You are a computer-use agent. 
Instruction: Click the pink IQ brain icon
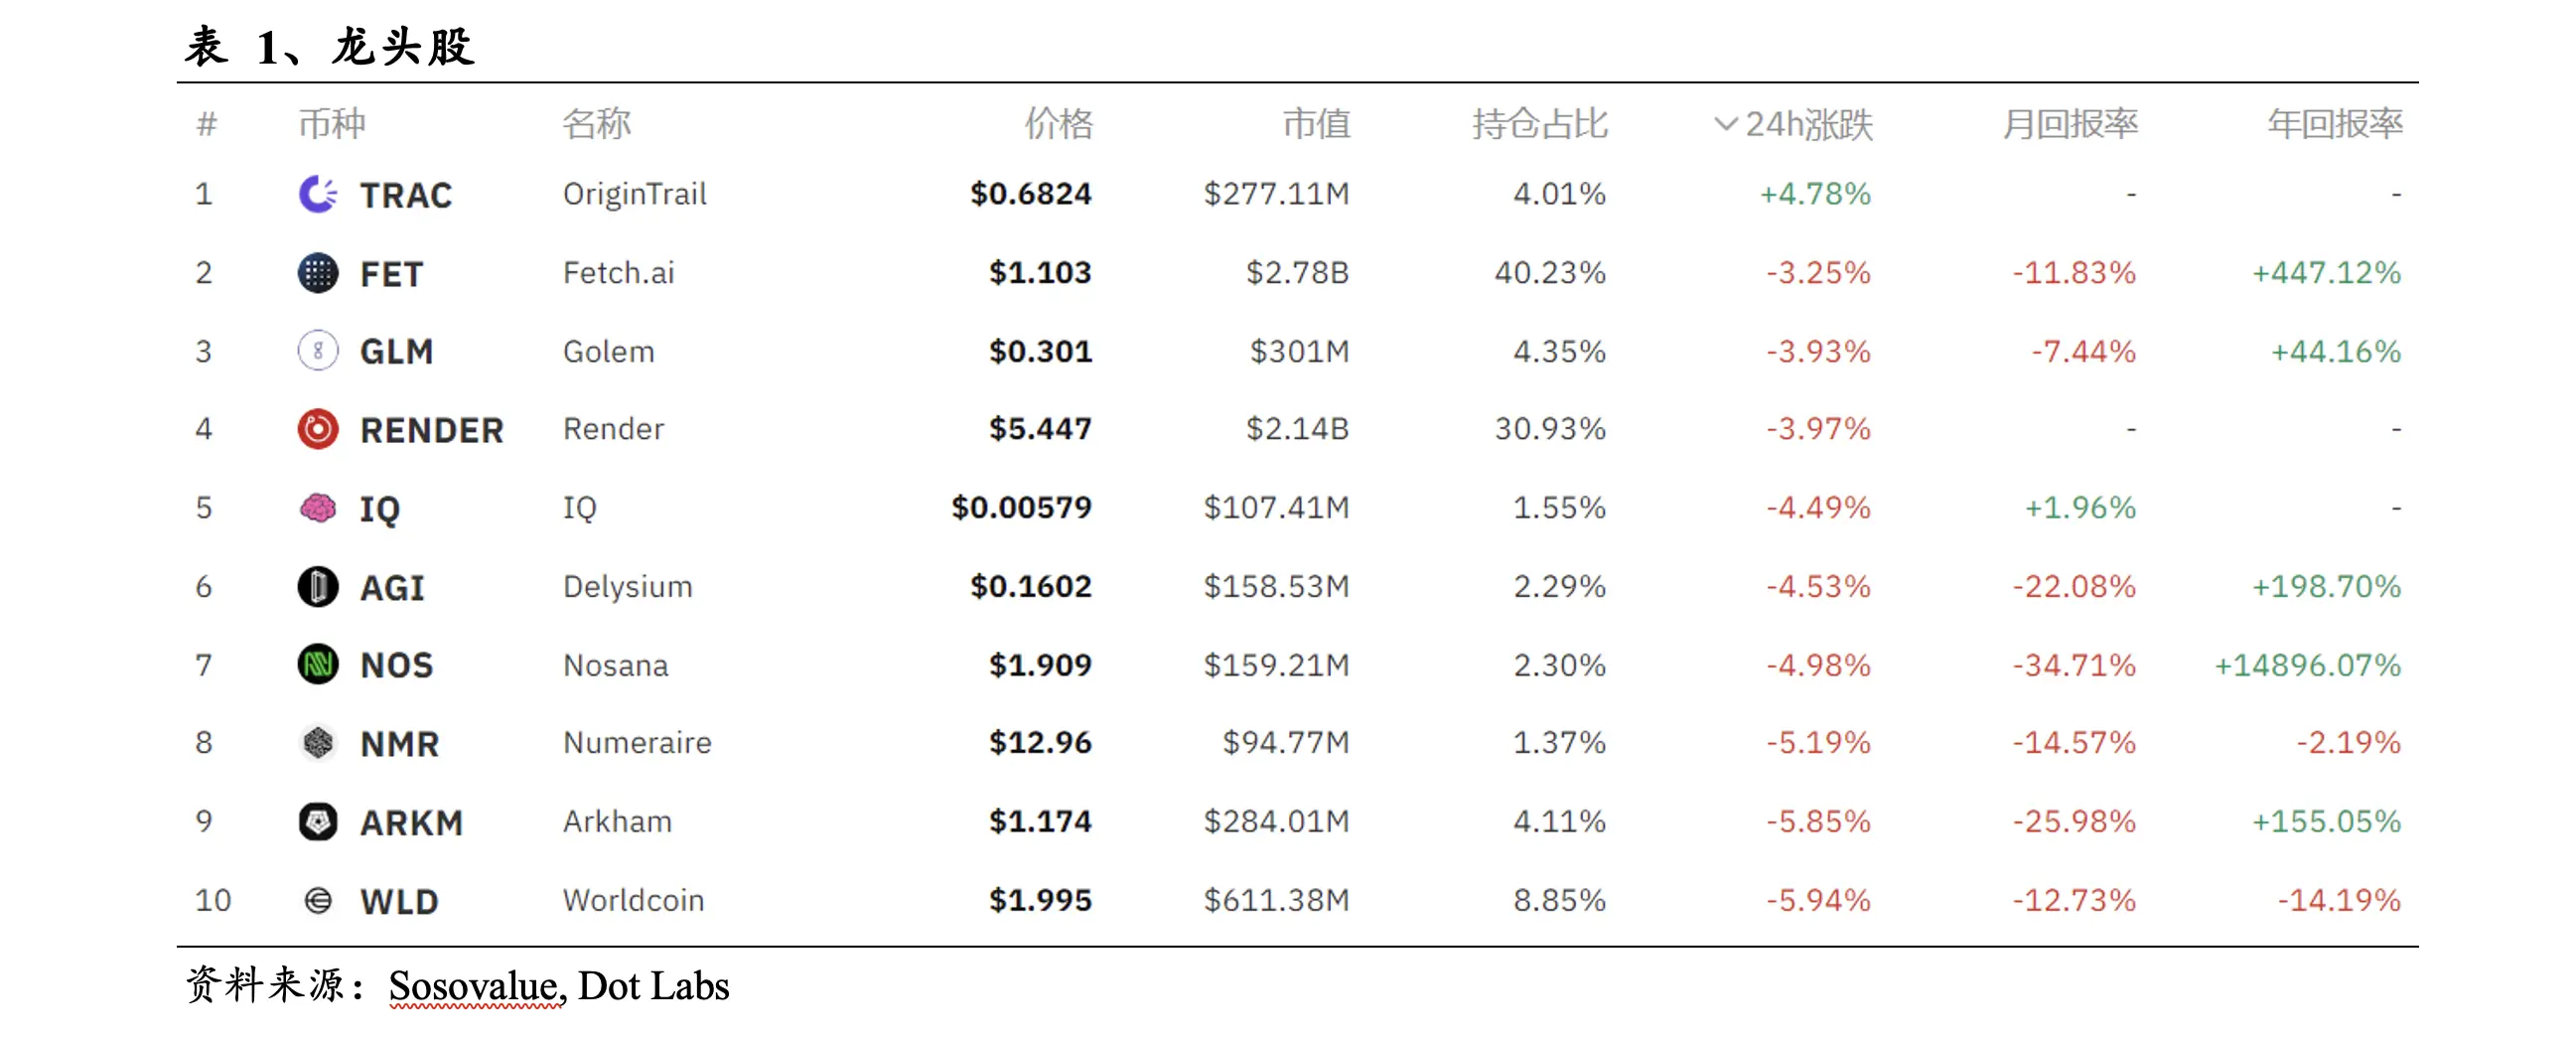click(x=318, y=508)
